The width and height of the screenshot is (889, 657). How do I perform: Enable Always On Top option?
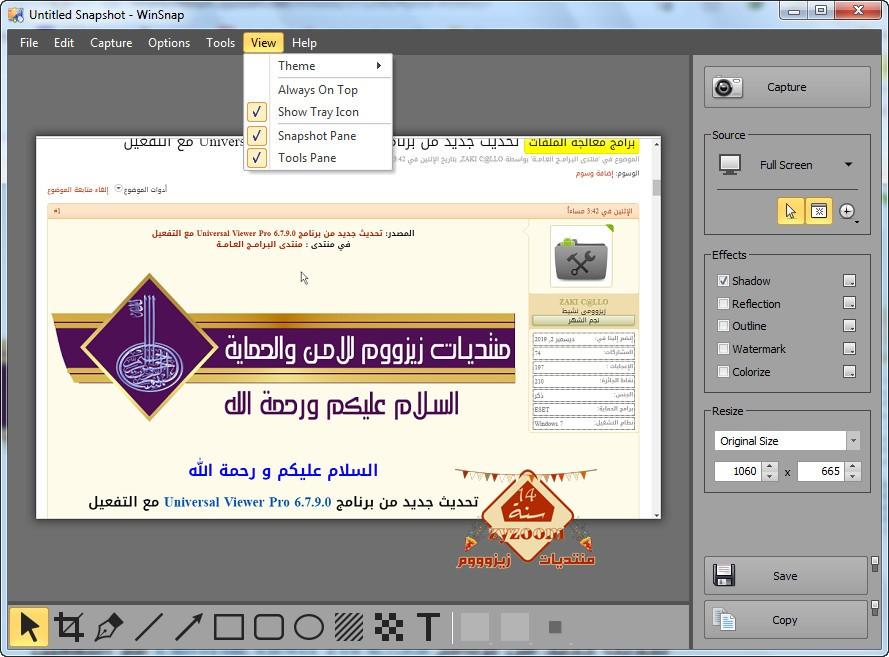[318, 90]
